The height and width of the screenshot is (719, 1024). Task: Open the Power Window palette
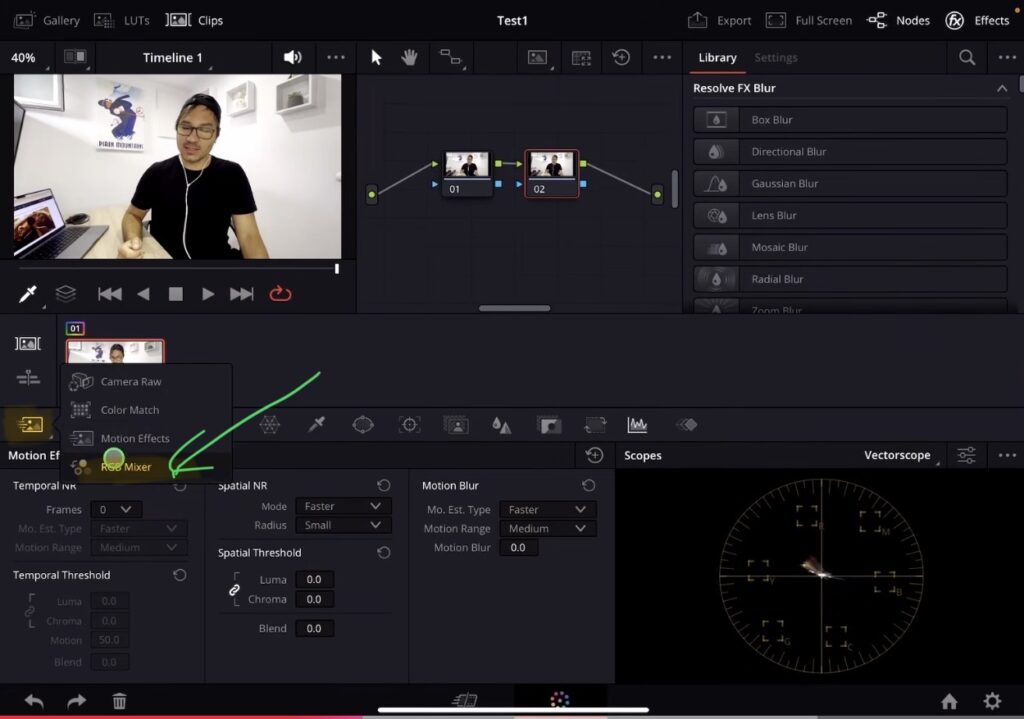point(363,425)
